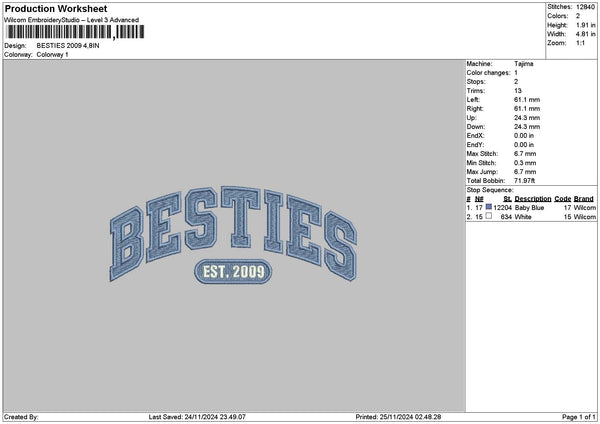Screen dimensions: 600x424
Task: Click the Zoom value 1:1
Action: point(580,43)
